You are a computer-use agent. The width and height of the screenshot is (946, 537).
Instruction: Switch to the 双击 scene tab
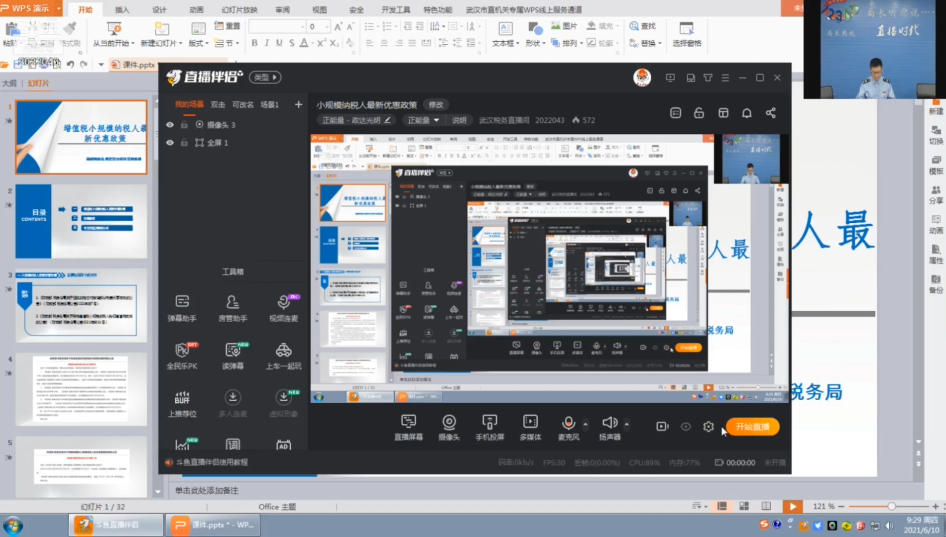(x=218, y=104)
